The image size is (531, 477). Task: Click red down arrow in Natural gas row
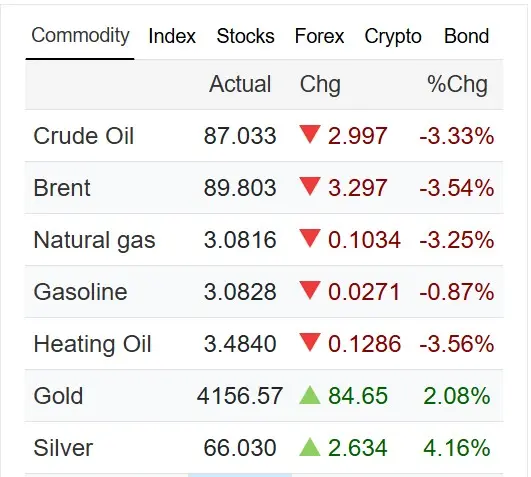[x=310, y=238]
